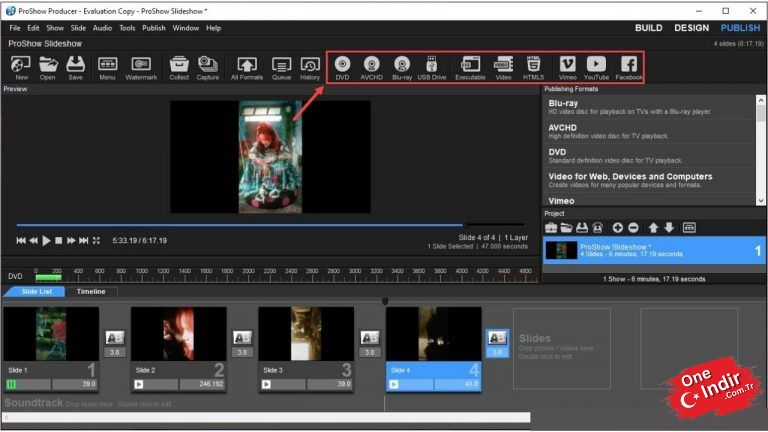768x432 pixels.
Task: Click the new project briefcase icon
Action: [551, 228]
